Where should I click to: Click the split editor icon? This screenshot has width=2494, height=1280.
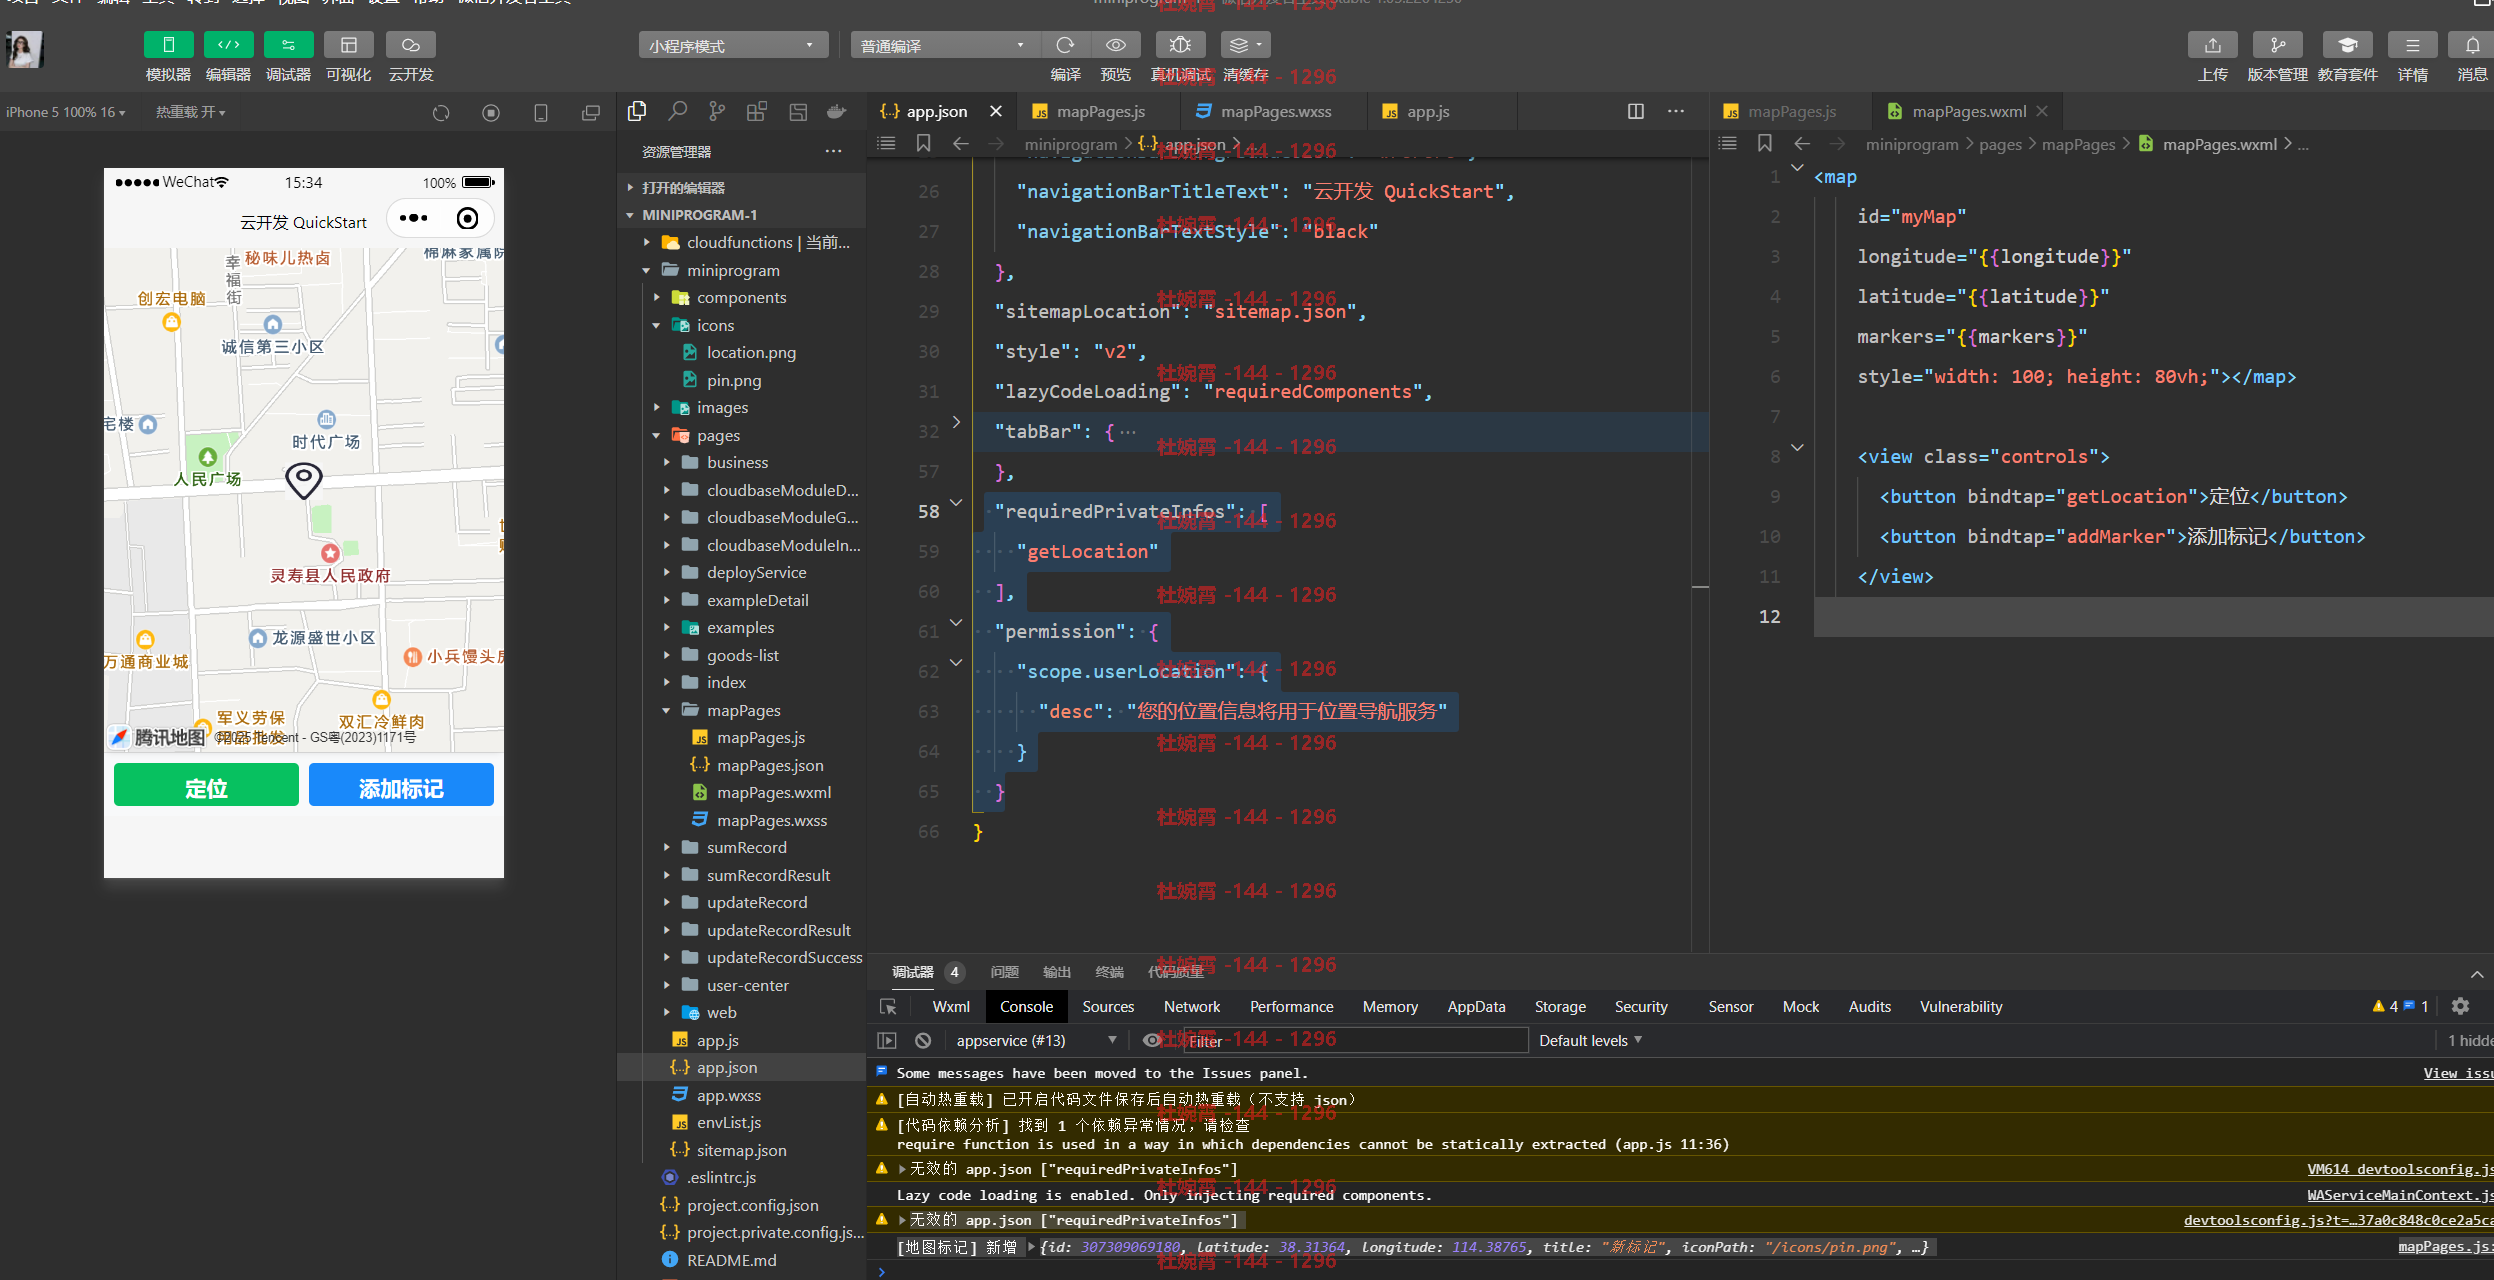coord(1636,111)
